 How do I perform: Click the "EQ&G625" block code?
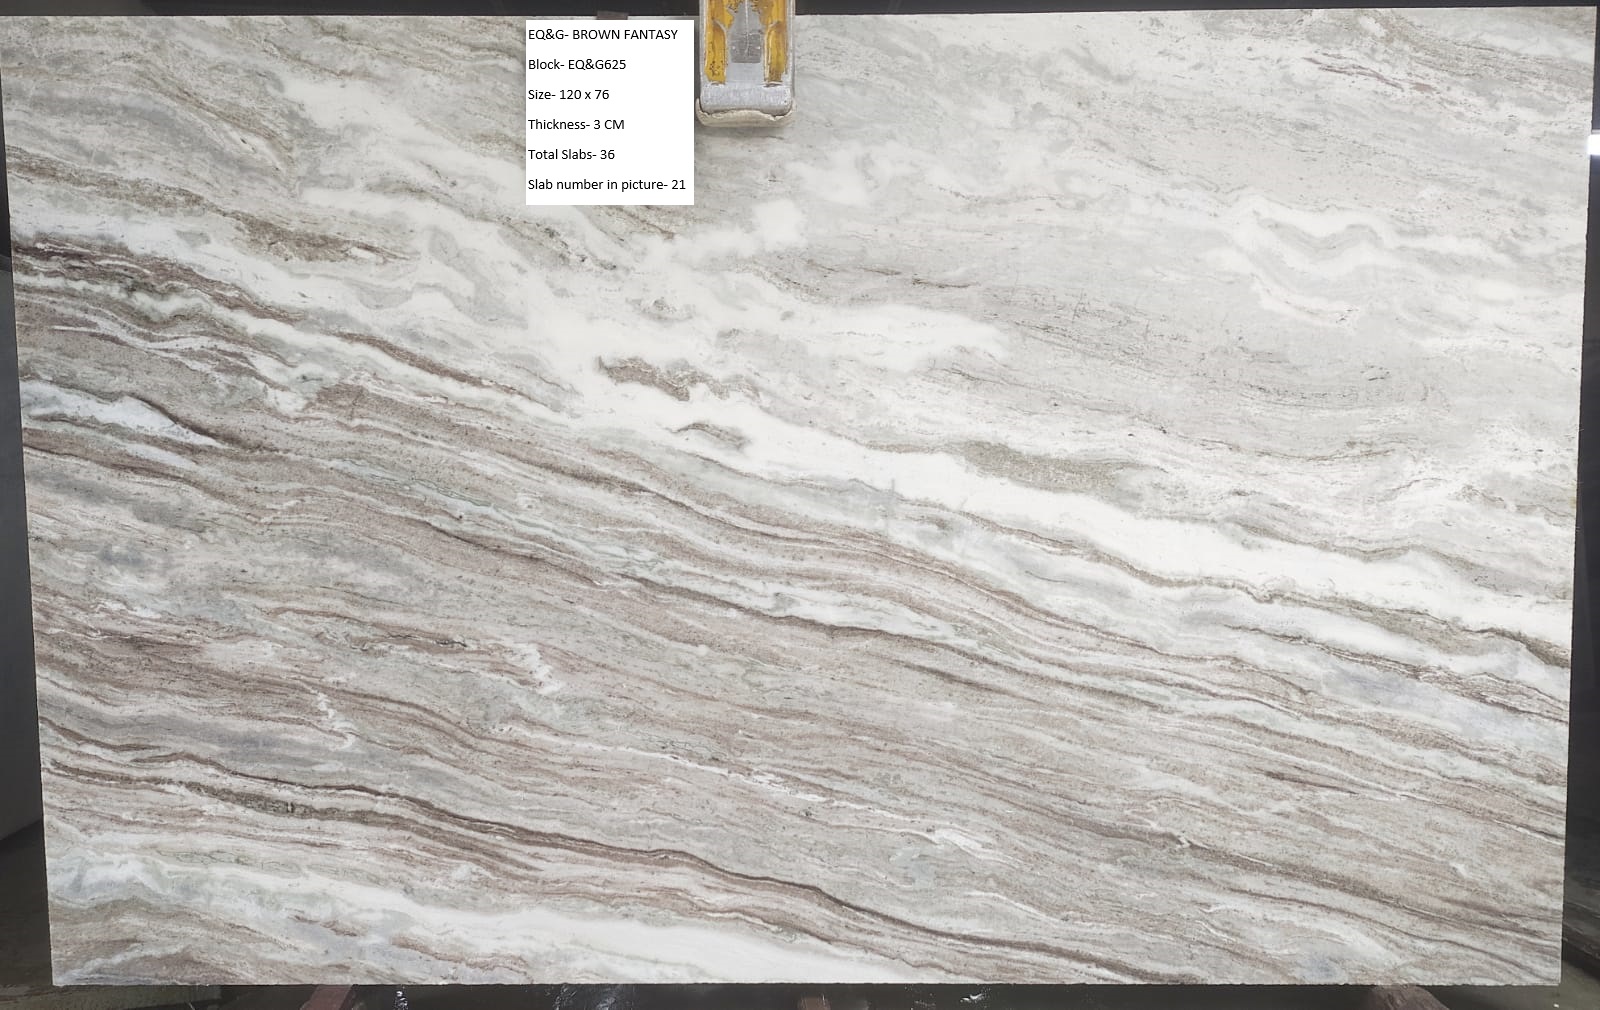tap(597, 65)
